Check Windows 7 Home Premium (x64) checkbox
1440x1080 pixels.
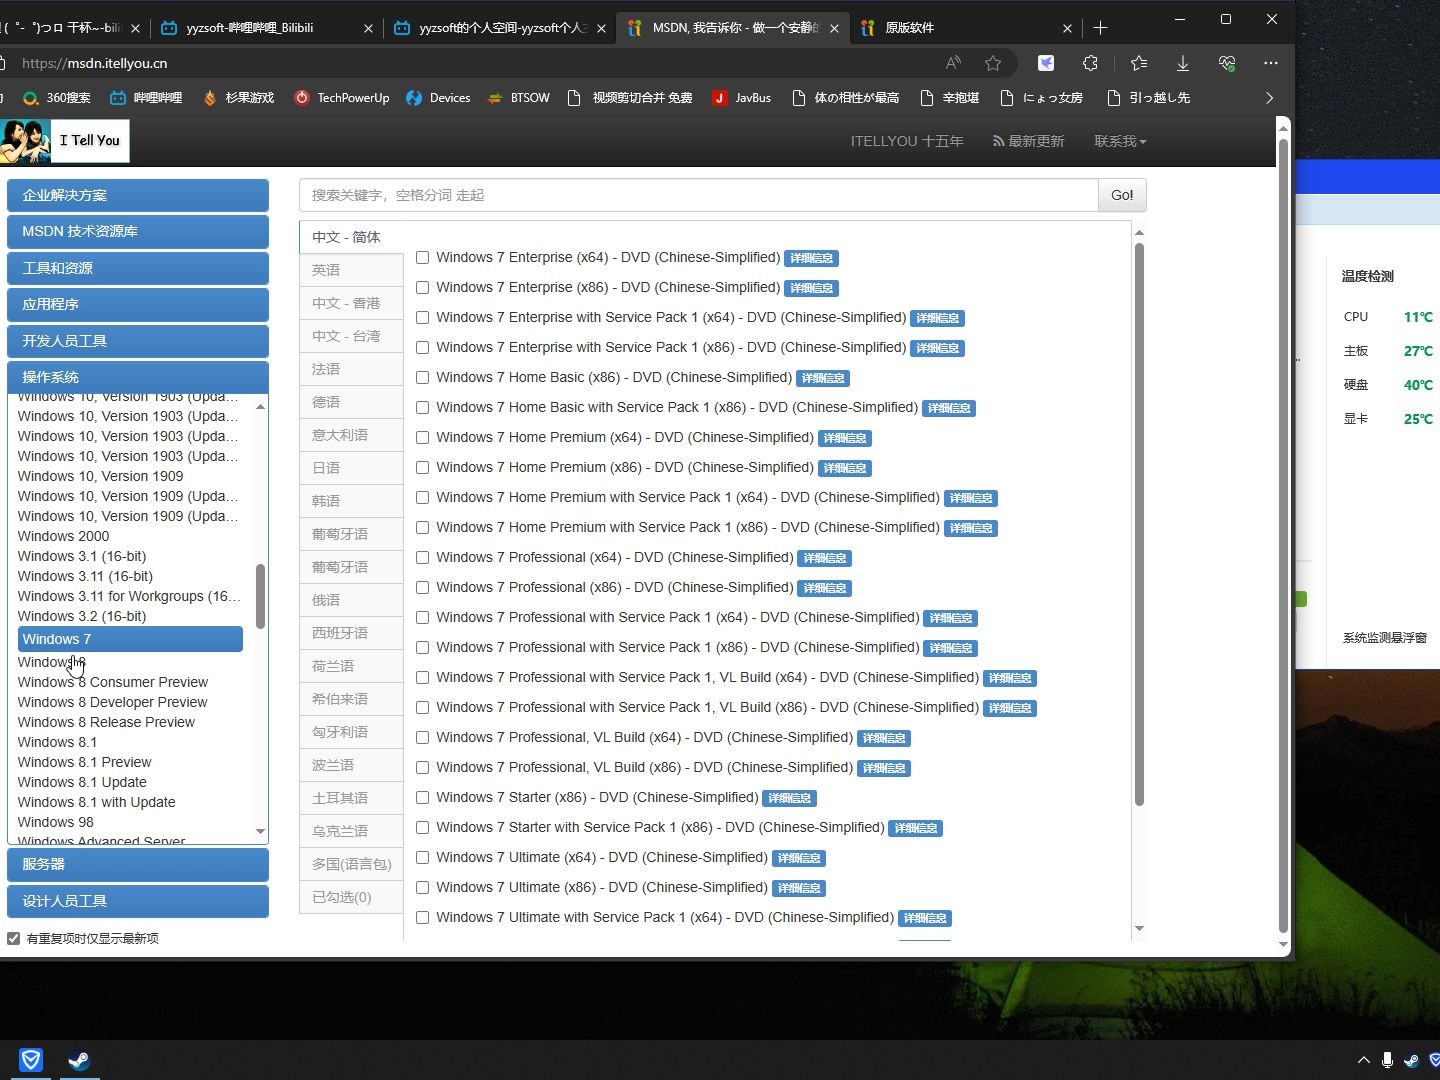point(423,438)
